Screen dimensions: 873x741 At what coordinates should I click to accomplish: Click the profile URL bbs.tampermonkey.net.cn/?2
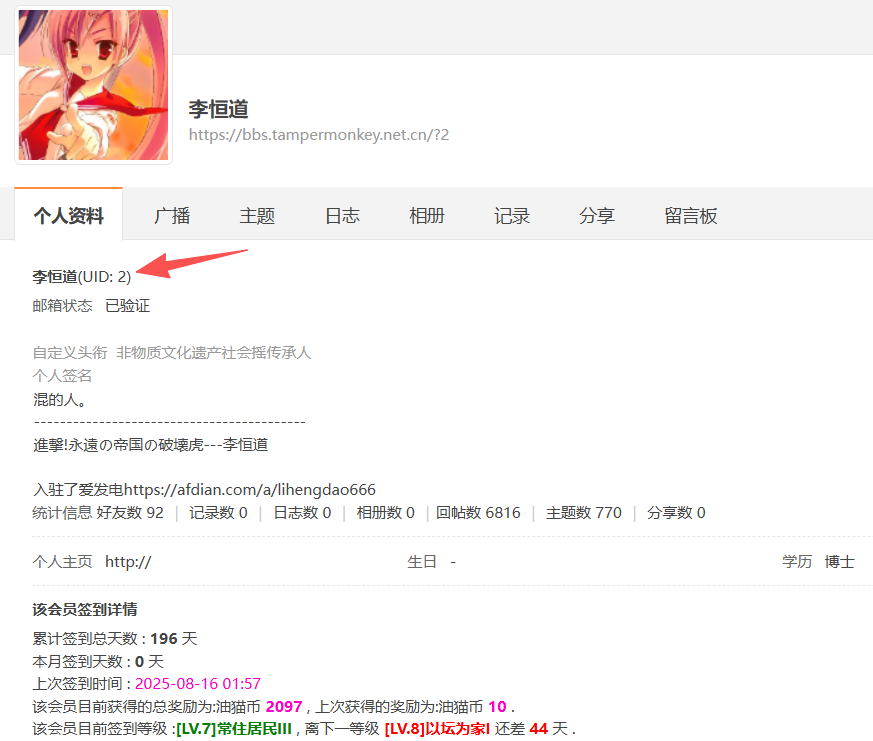tap(318, 135)
